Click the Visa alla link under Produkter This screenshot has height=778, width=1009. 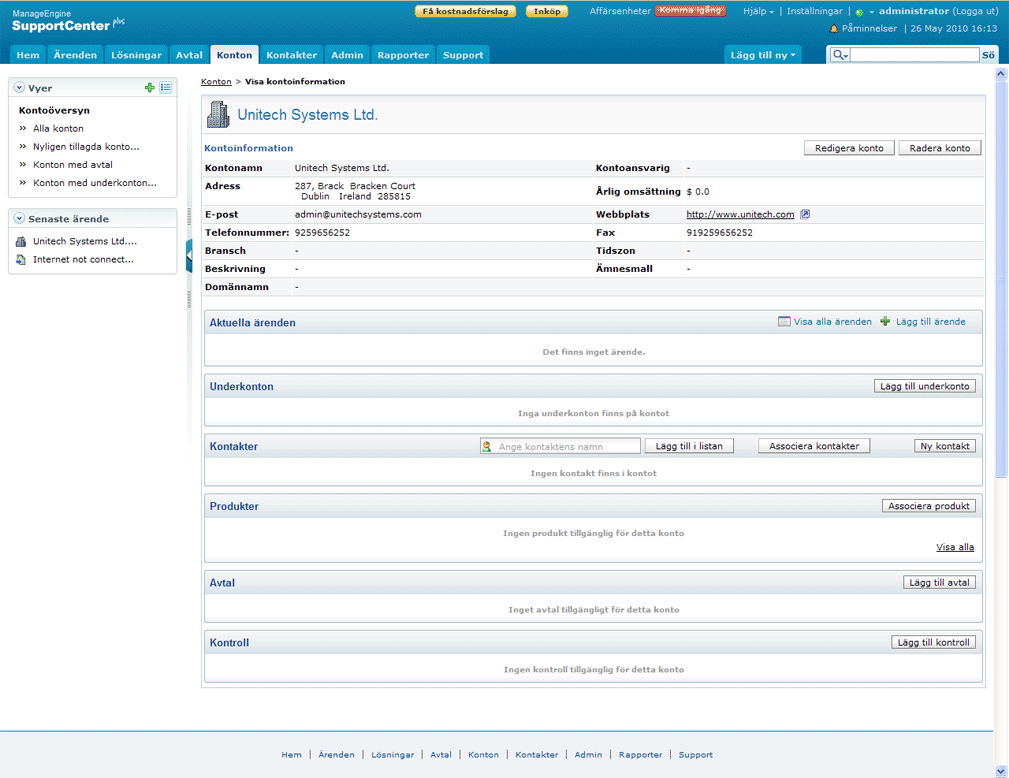coord(955,547)
